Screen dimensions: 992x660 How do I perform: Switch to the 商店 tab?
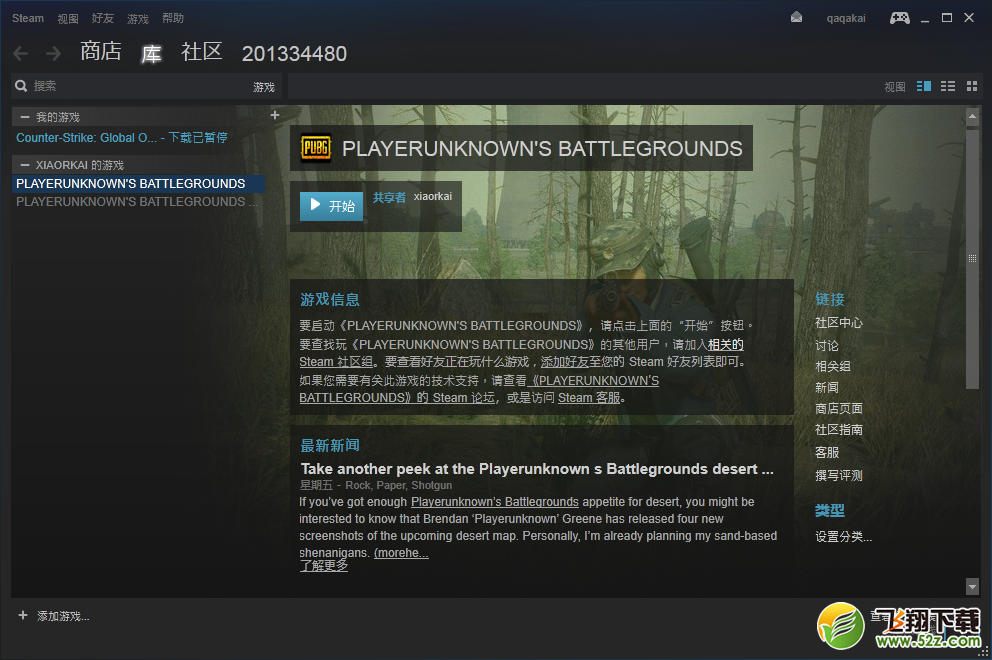[x=101, y=52]
